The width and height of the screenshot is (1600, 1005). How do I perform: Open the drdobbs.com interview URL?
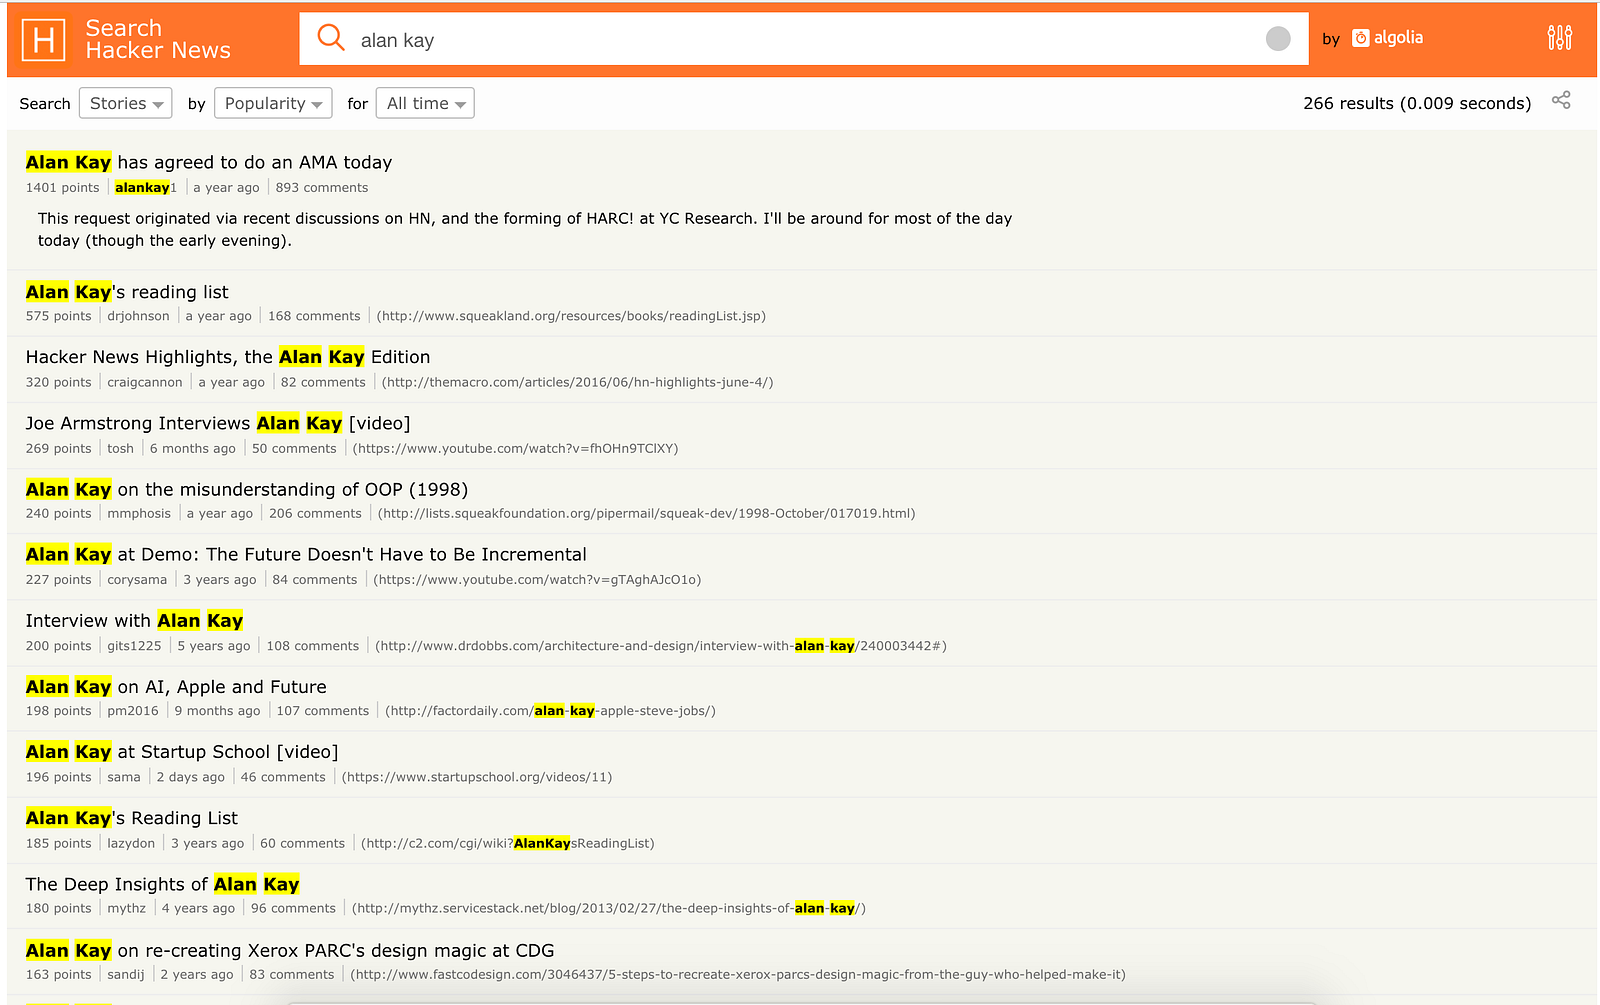[661, 646]
